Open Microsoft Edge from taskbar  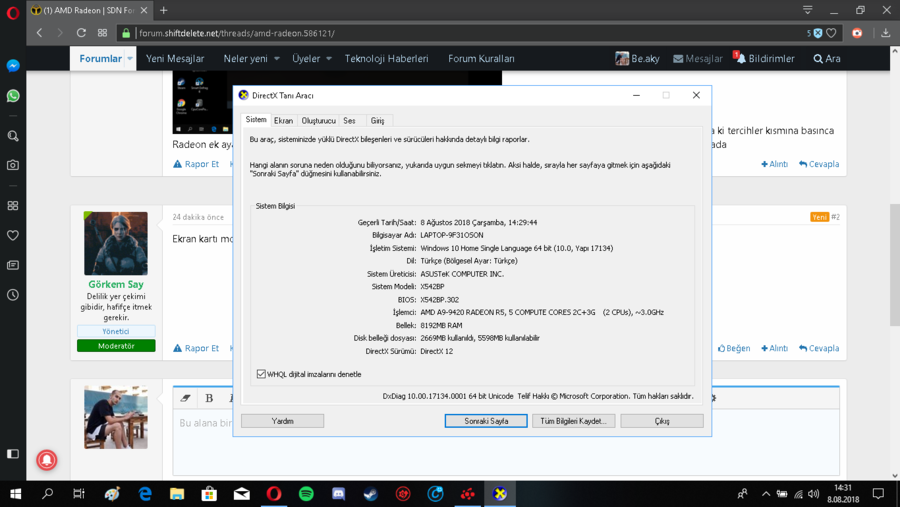point(145,493)
